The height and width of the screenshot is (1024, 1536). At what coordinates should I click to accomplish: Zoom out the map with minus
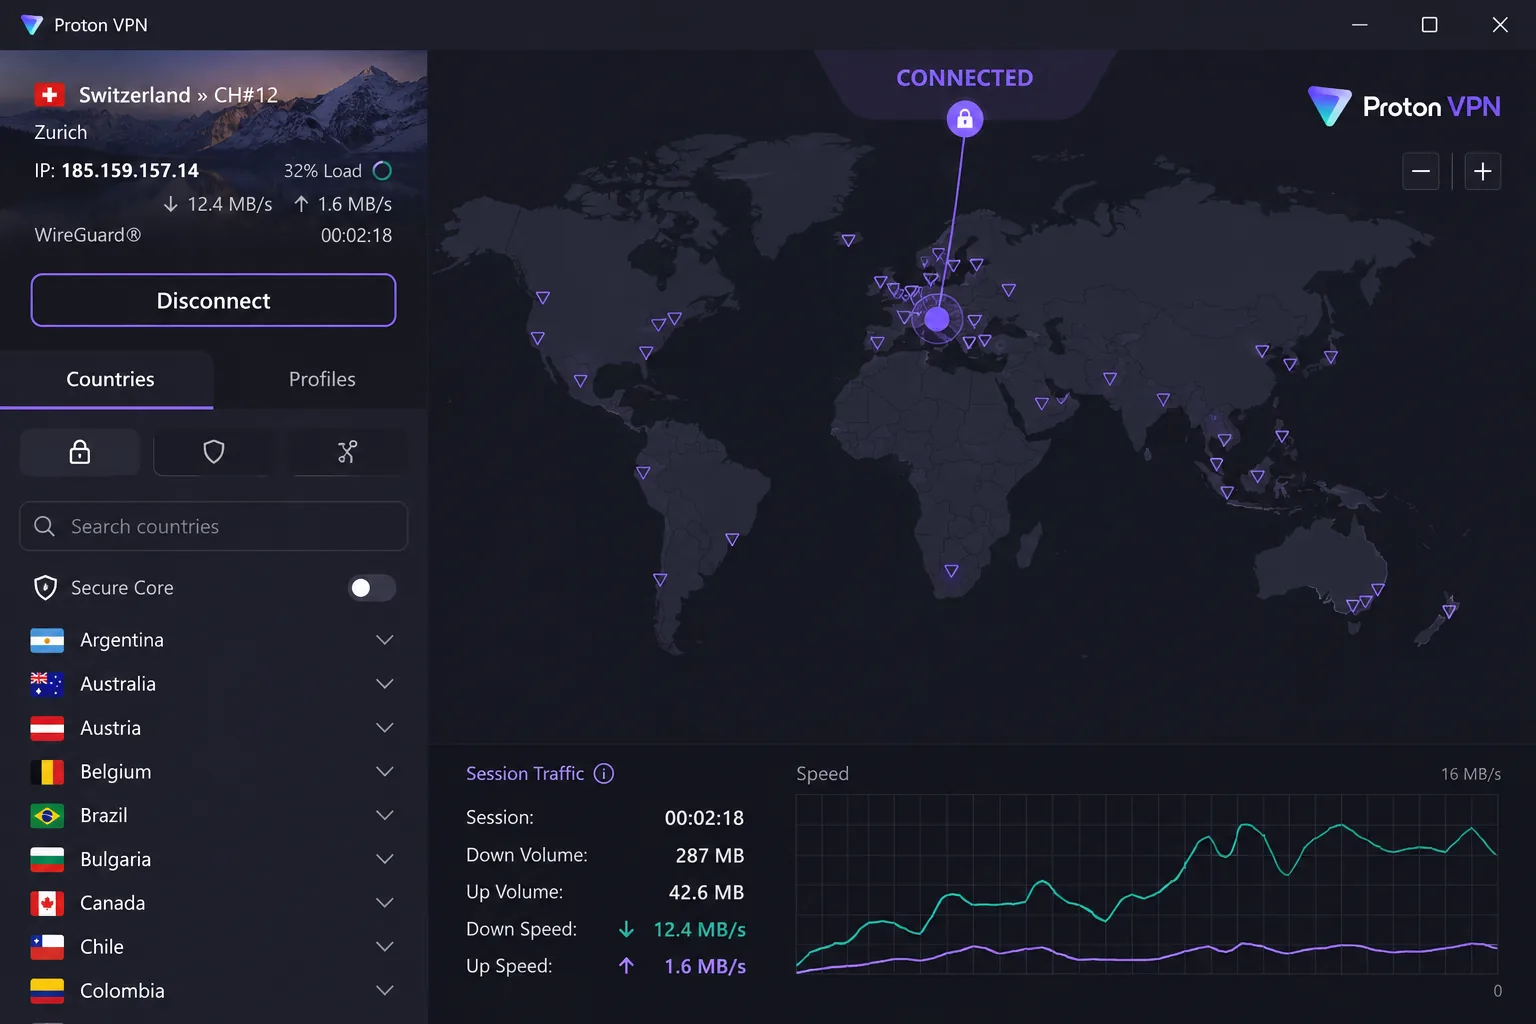1420,172
